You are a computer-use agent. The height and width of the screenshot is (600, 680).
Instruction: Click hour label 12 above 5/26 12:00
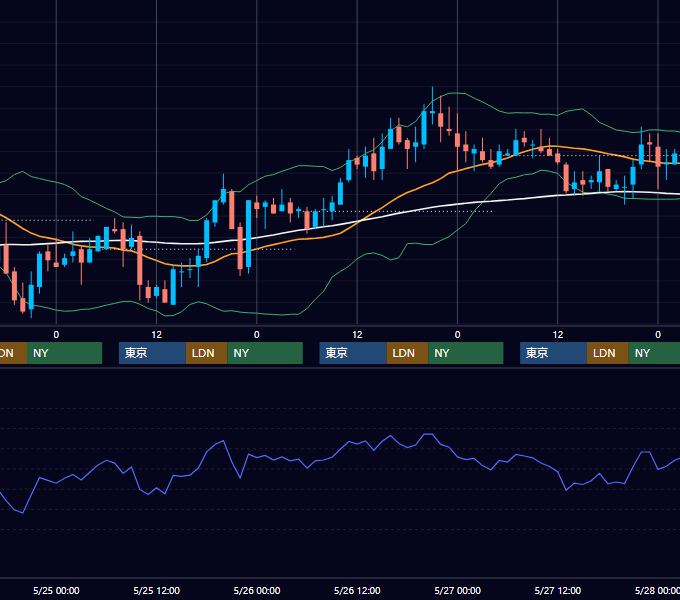(357, 335)
